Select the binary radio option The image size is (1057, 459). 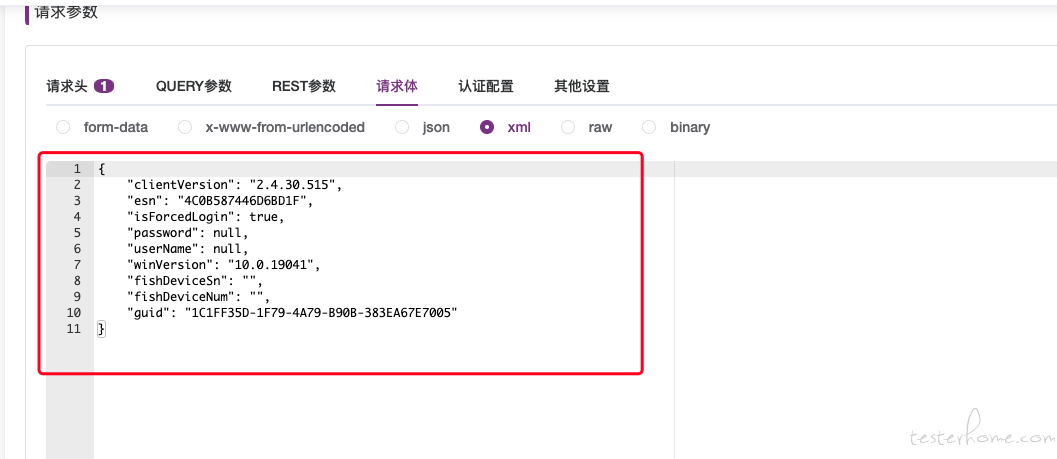(649, 127)
